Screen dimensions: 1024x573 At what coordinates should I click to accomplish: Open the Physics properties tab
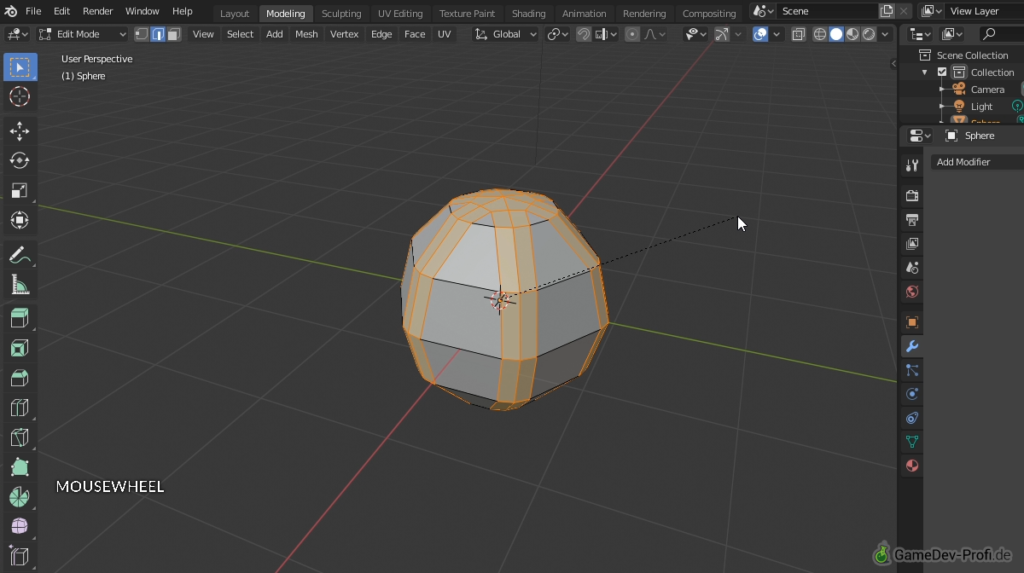tap(912, 394)
